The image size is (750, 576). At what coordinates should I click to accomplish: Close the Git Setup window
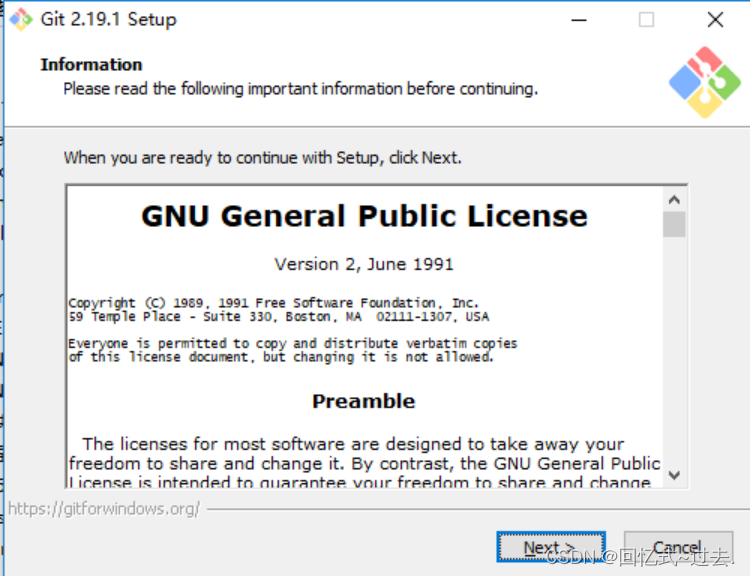[715, 20]
